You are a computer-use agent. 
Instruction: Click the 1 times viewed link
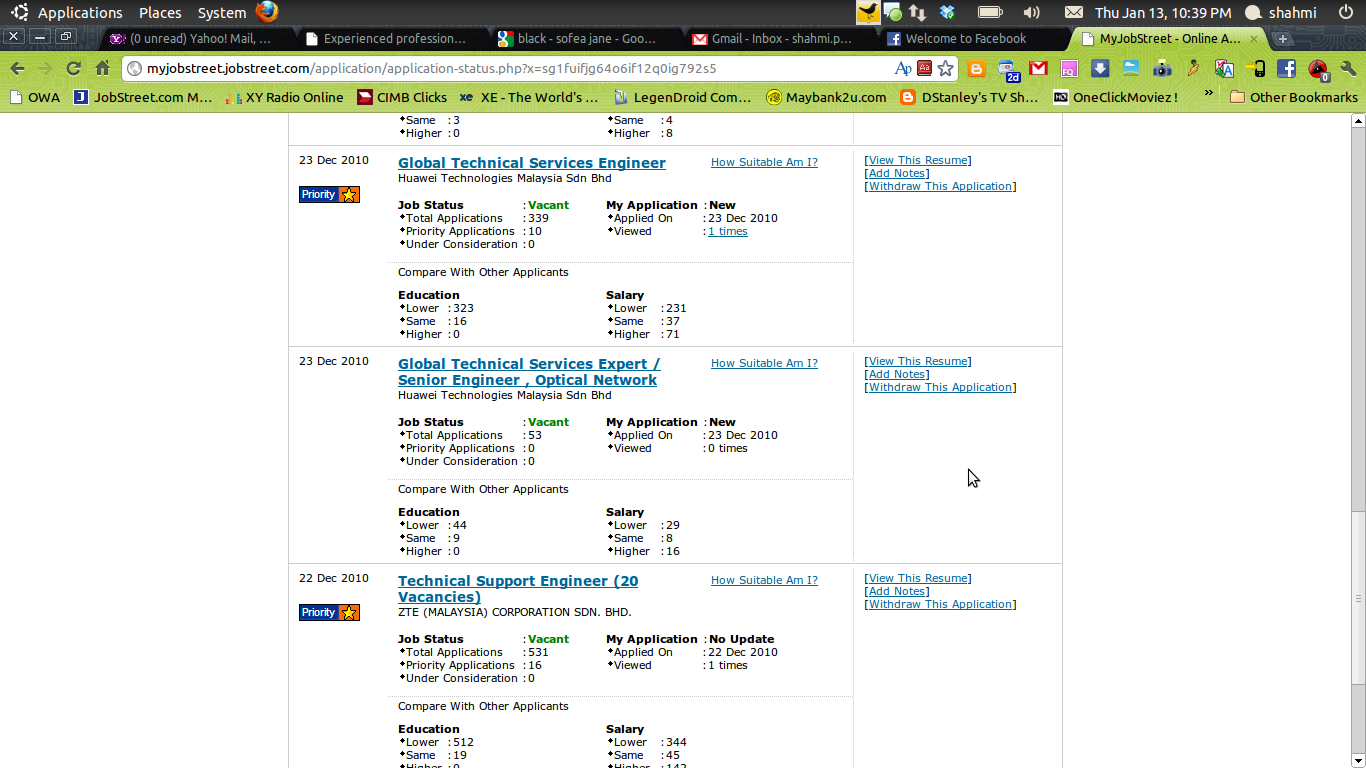(x=728, y=231)
